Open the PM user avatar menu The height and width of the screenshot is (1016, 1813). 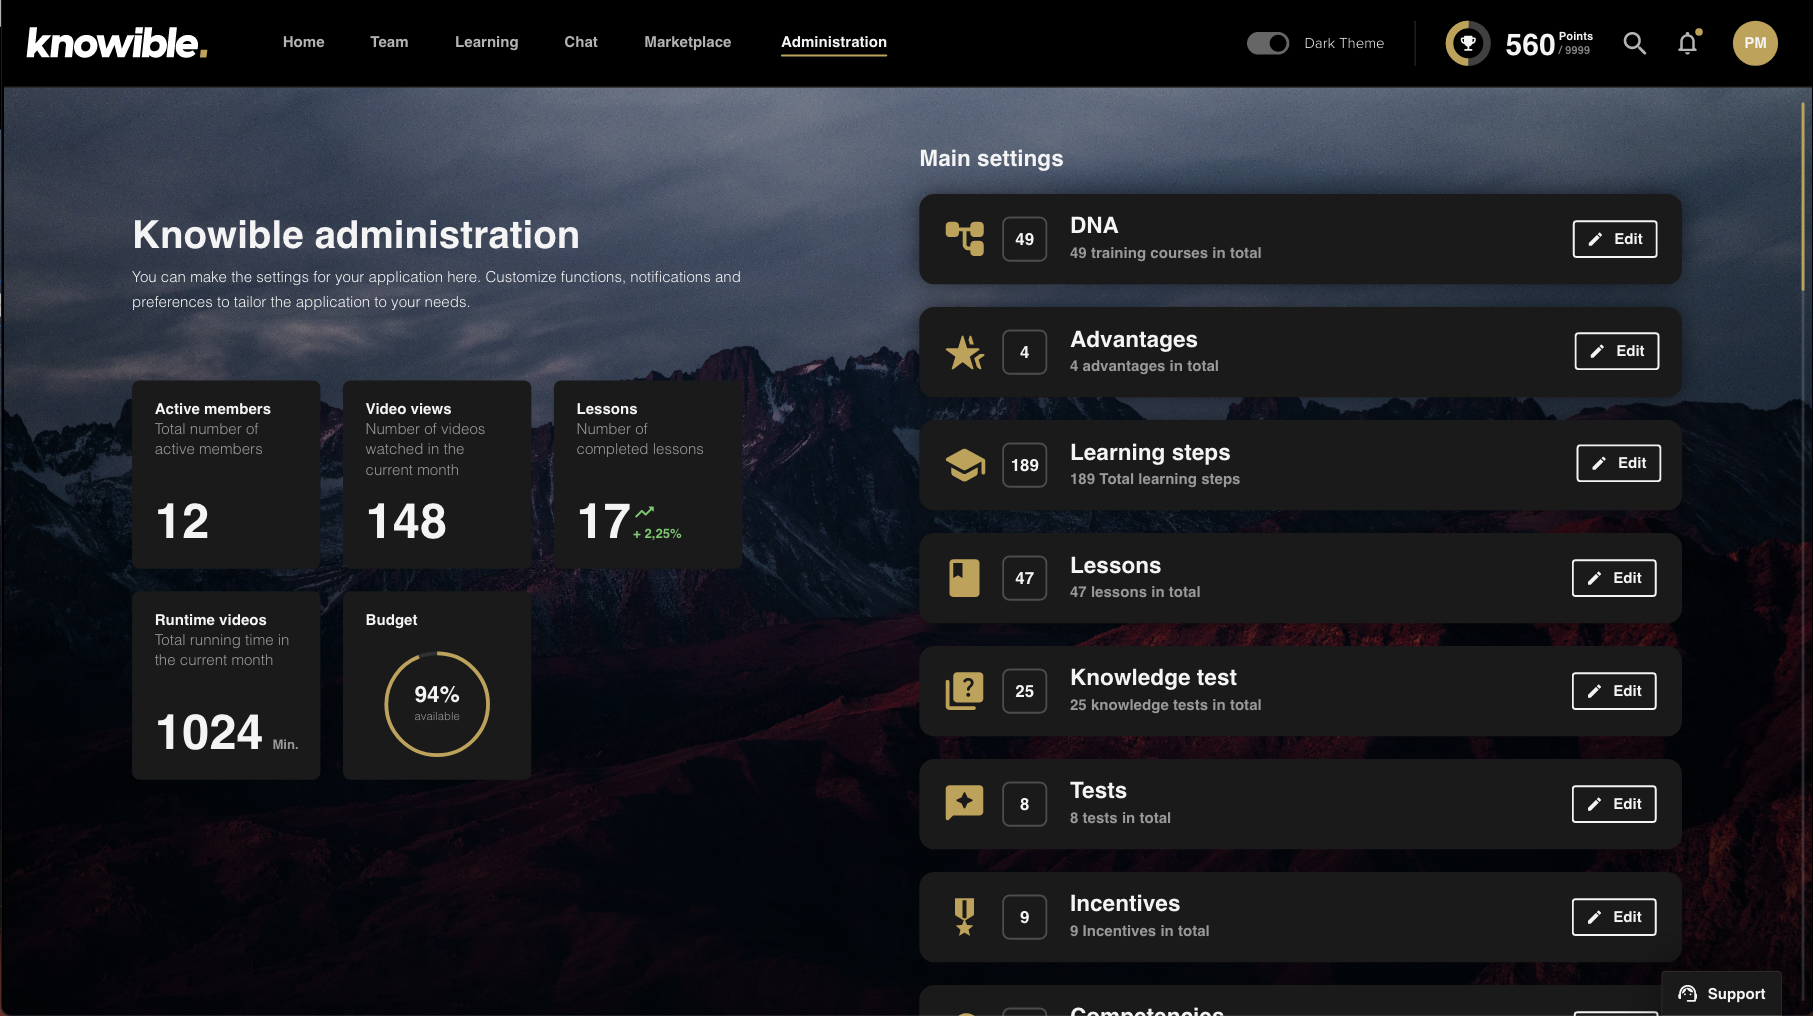pyautogui.click(x=1754, y=43)
